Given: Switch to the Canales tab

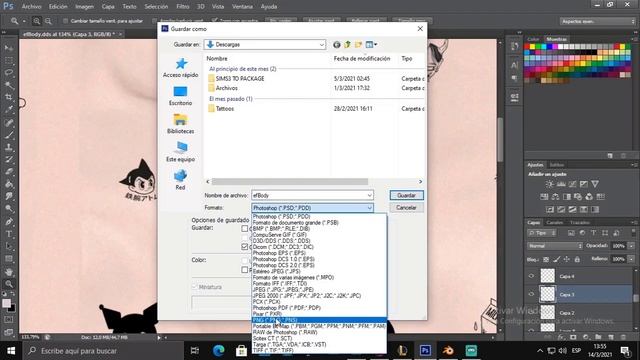Looking at the screenshot, I should pyautogui.click(x=555, y=222).
